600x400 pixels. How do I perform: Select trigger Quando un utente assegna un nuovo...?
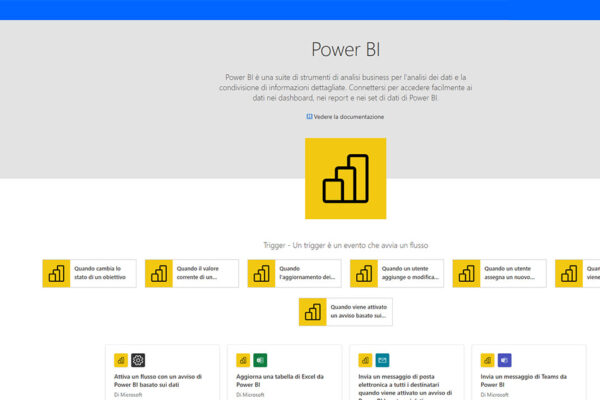point(499,273)
